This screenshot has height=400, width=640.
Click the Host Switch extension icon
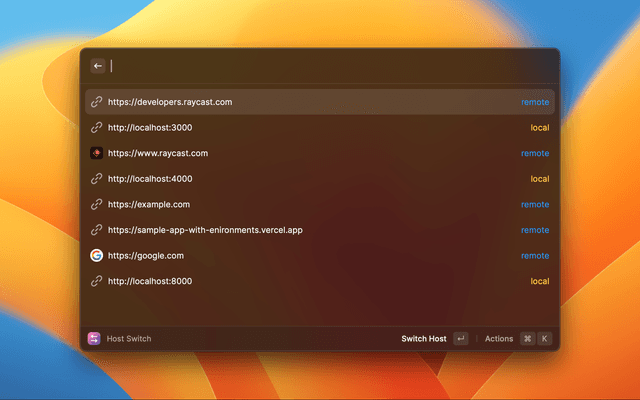tap(94, 339)
